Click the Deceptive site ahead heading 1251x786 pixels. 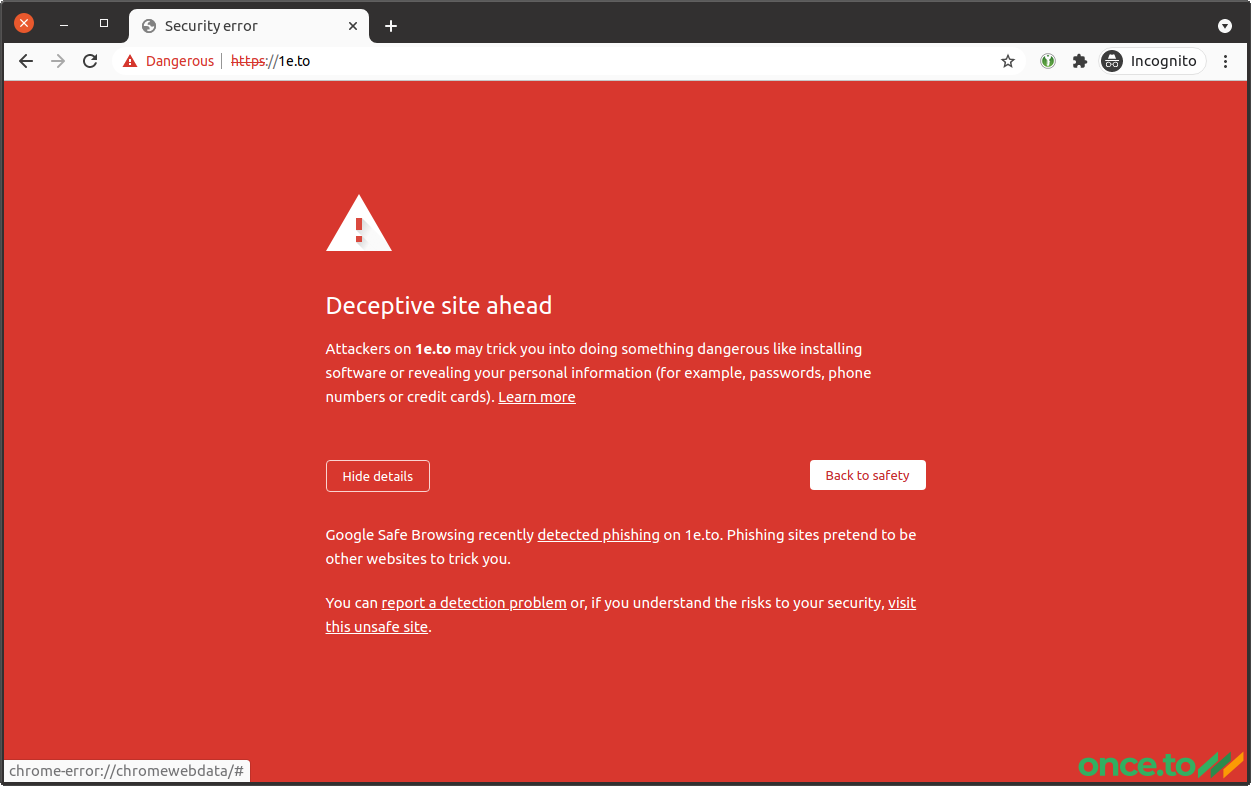click(439, 306)
